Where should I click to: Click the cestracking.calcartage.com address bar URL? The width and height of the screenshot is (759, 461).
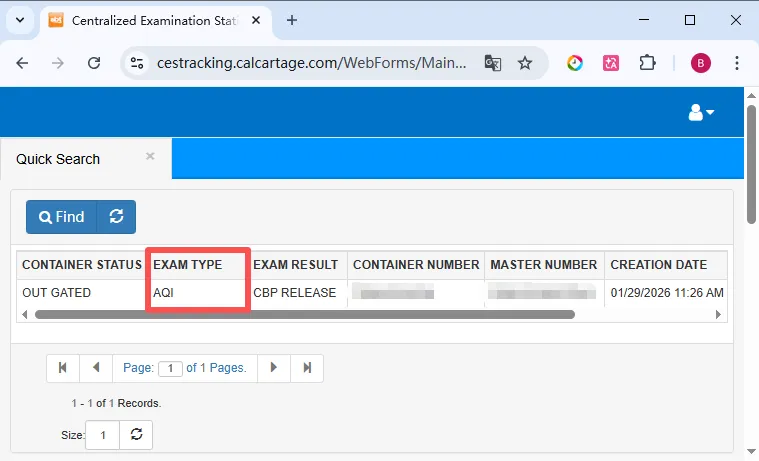coord(311,63)
